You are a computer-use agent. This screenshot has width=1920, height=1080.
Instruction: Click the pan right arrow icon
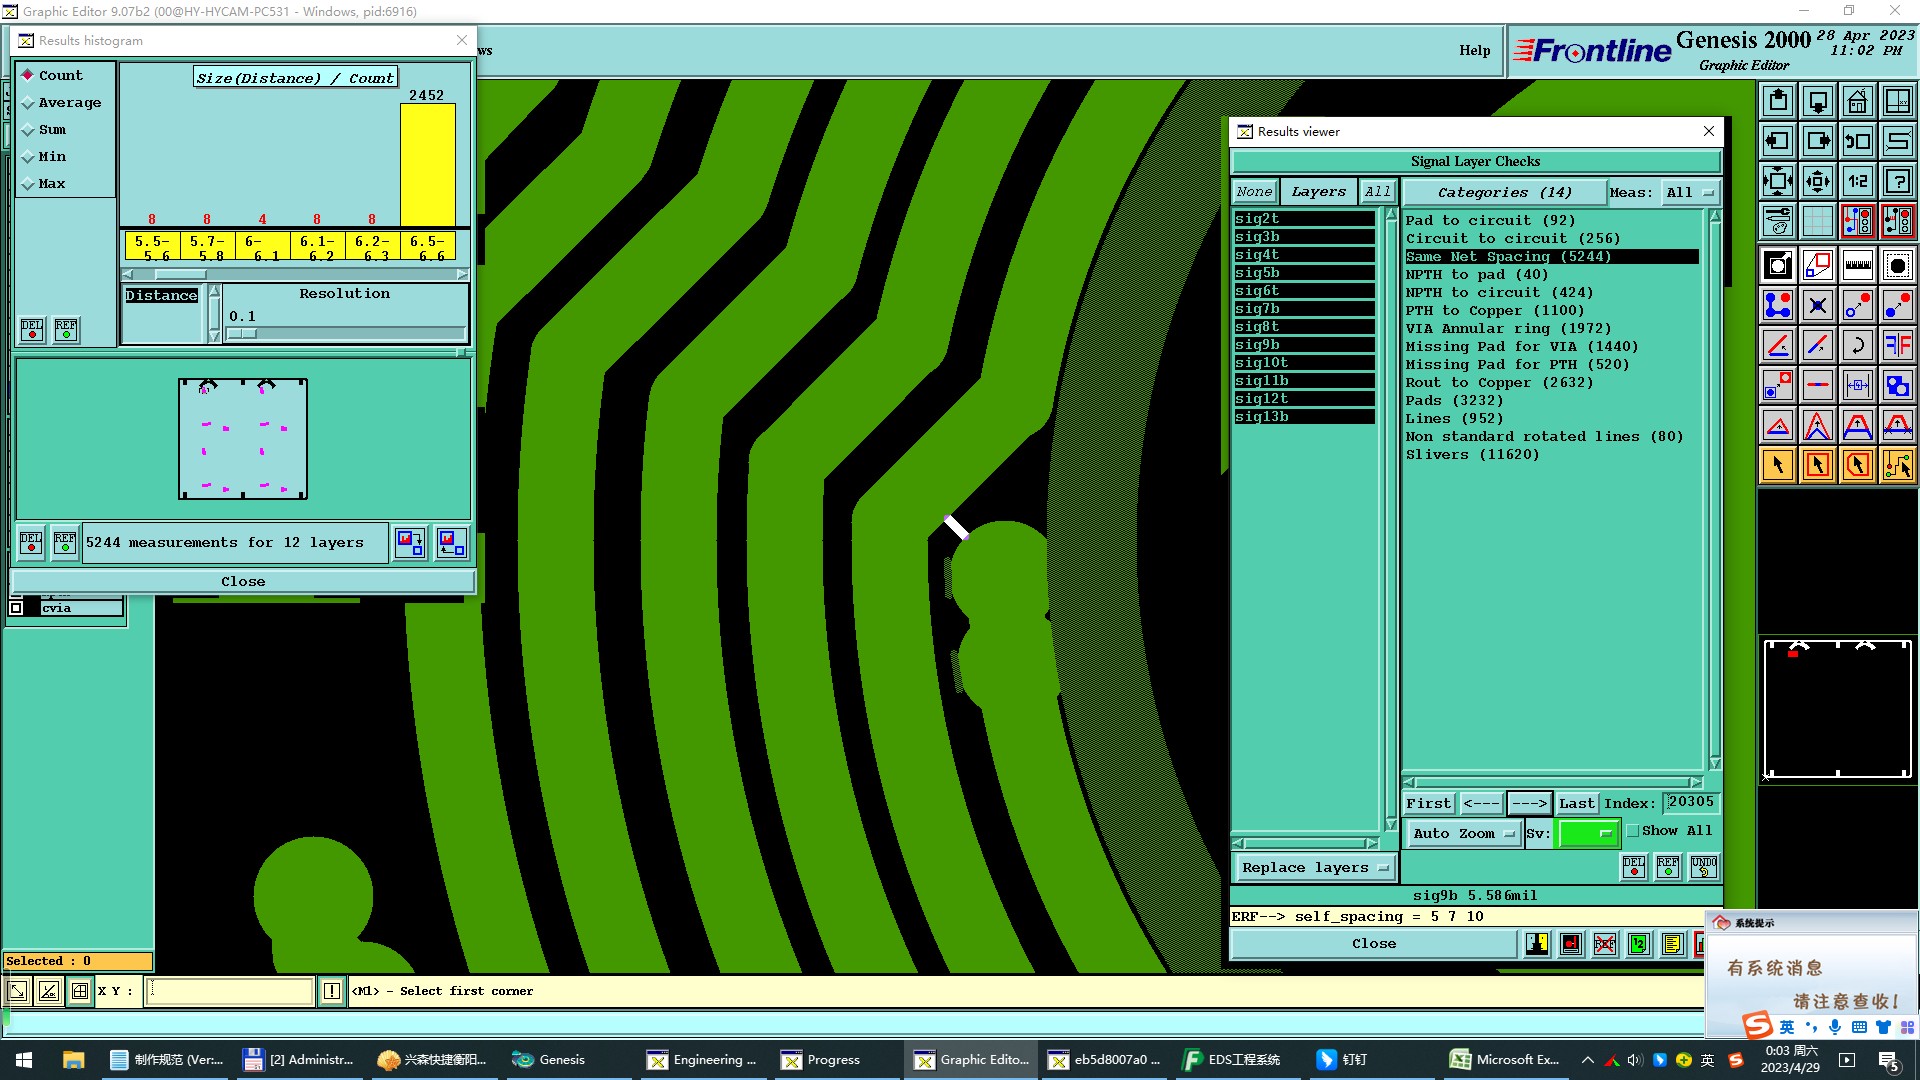(x=1817, y=141)
